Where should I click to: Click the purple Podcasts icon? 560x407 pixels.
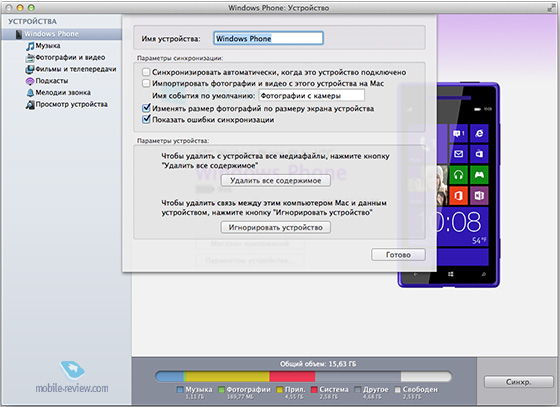click(x=30, y=81)
